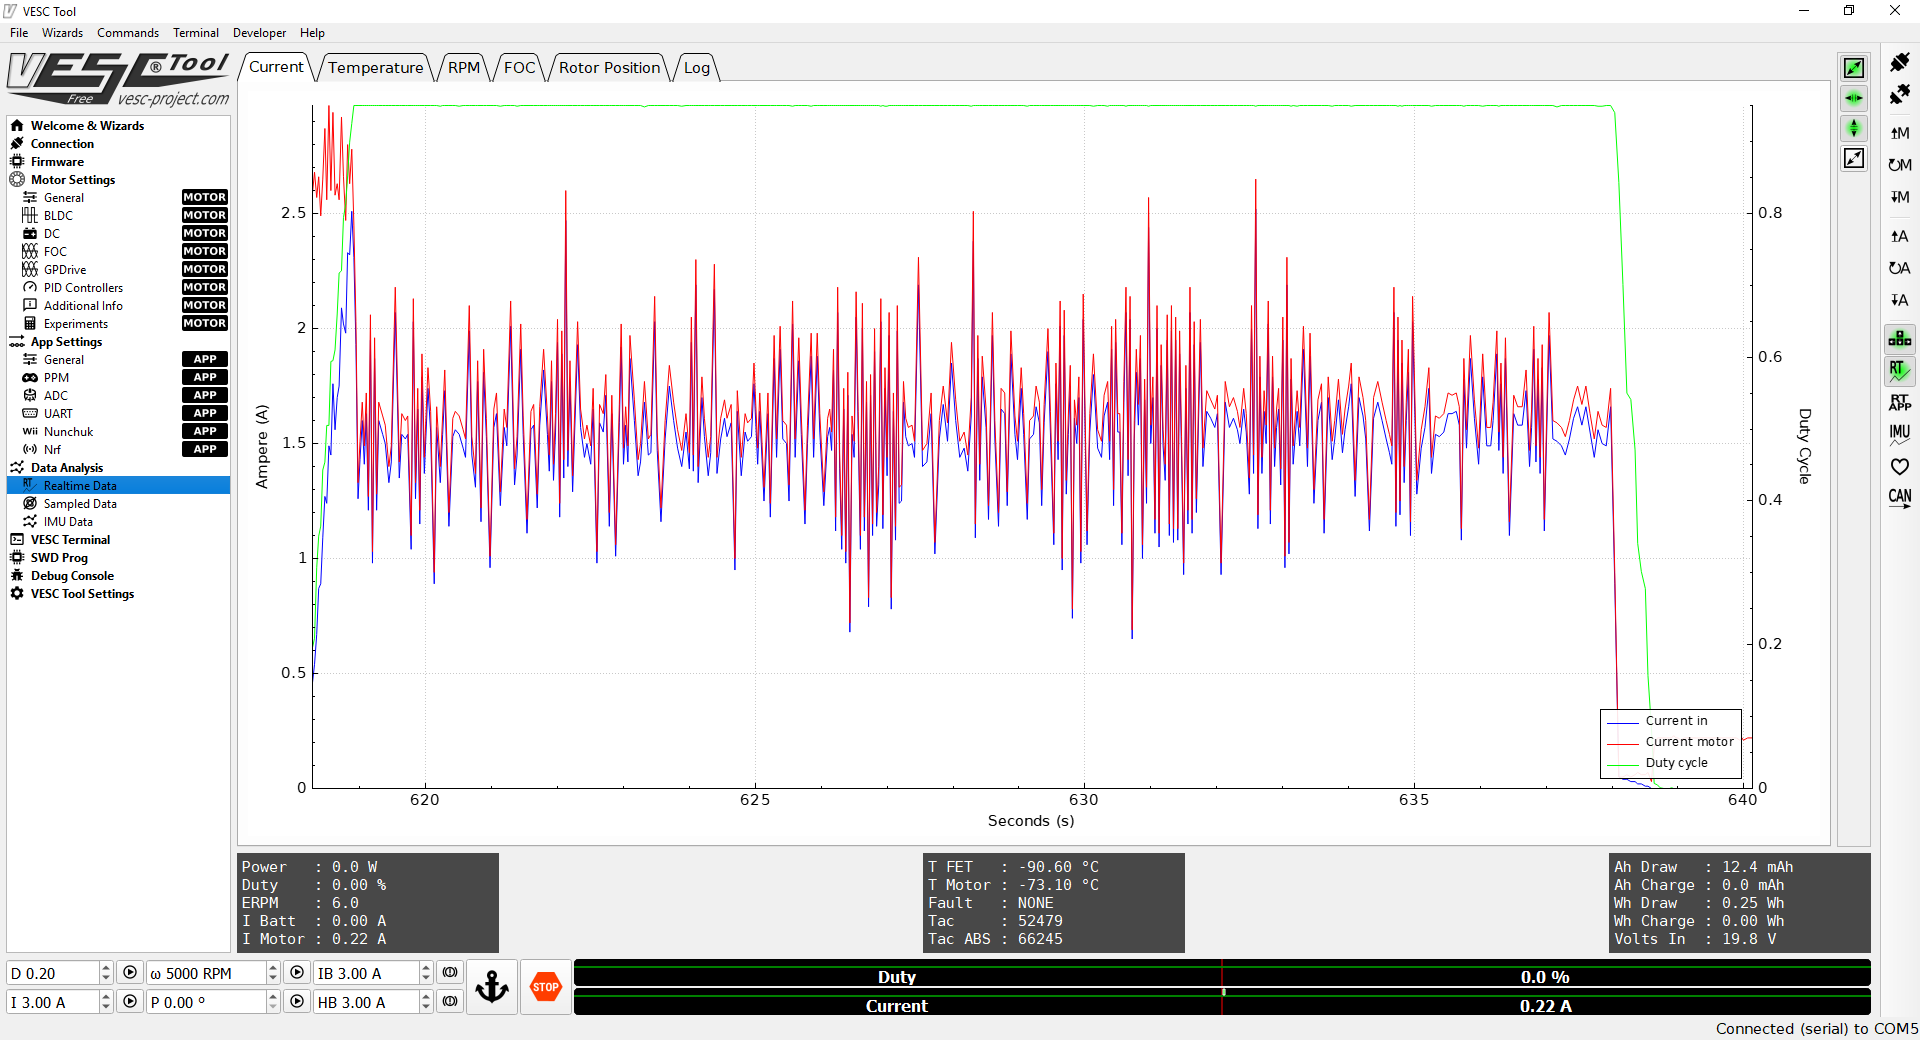Open the Firmware page
The width and height of the screenshot is (1920, 1040).
coord(57,162)
